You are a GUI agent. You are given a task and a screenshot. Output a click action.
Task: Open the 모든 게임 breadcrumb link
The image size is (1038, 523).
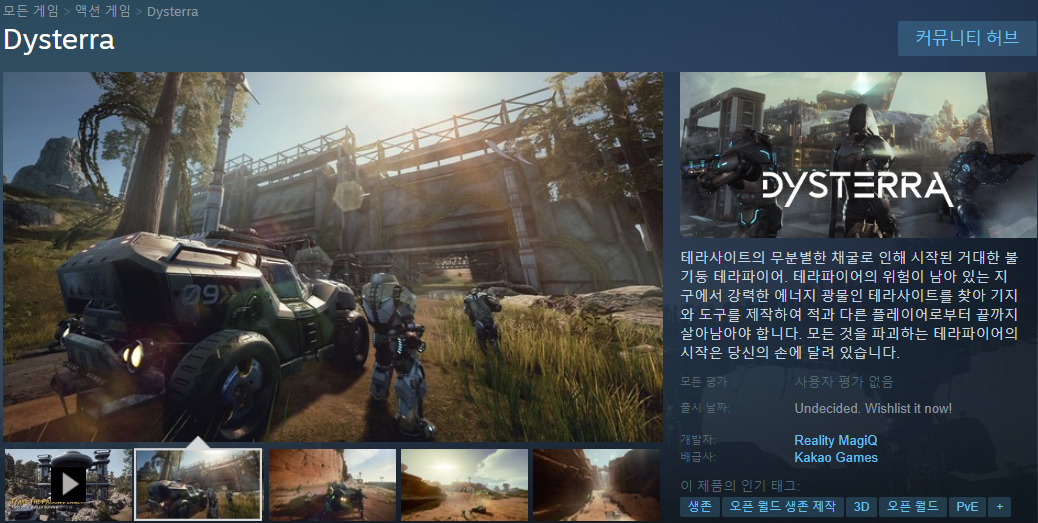point(30,11)
